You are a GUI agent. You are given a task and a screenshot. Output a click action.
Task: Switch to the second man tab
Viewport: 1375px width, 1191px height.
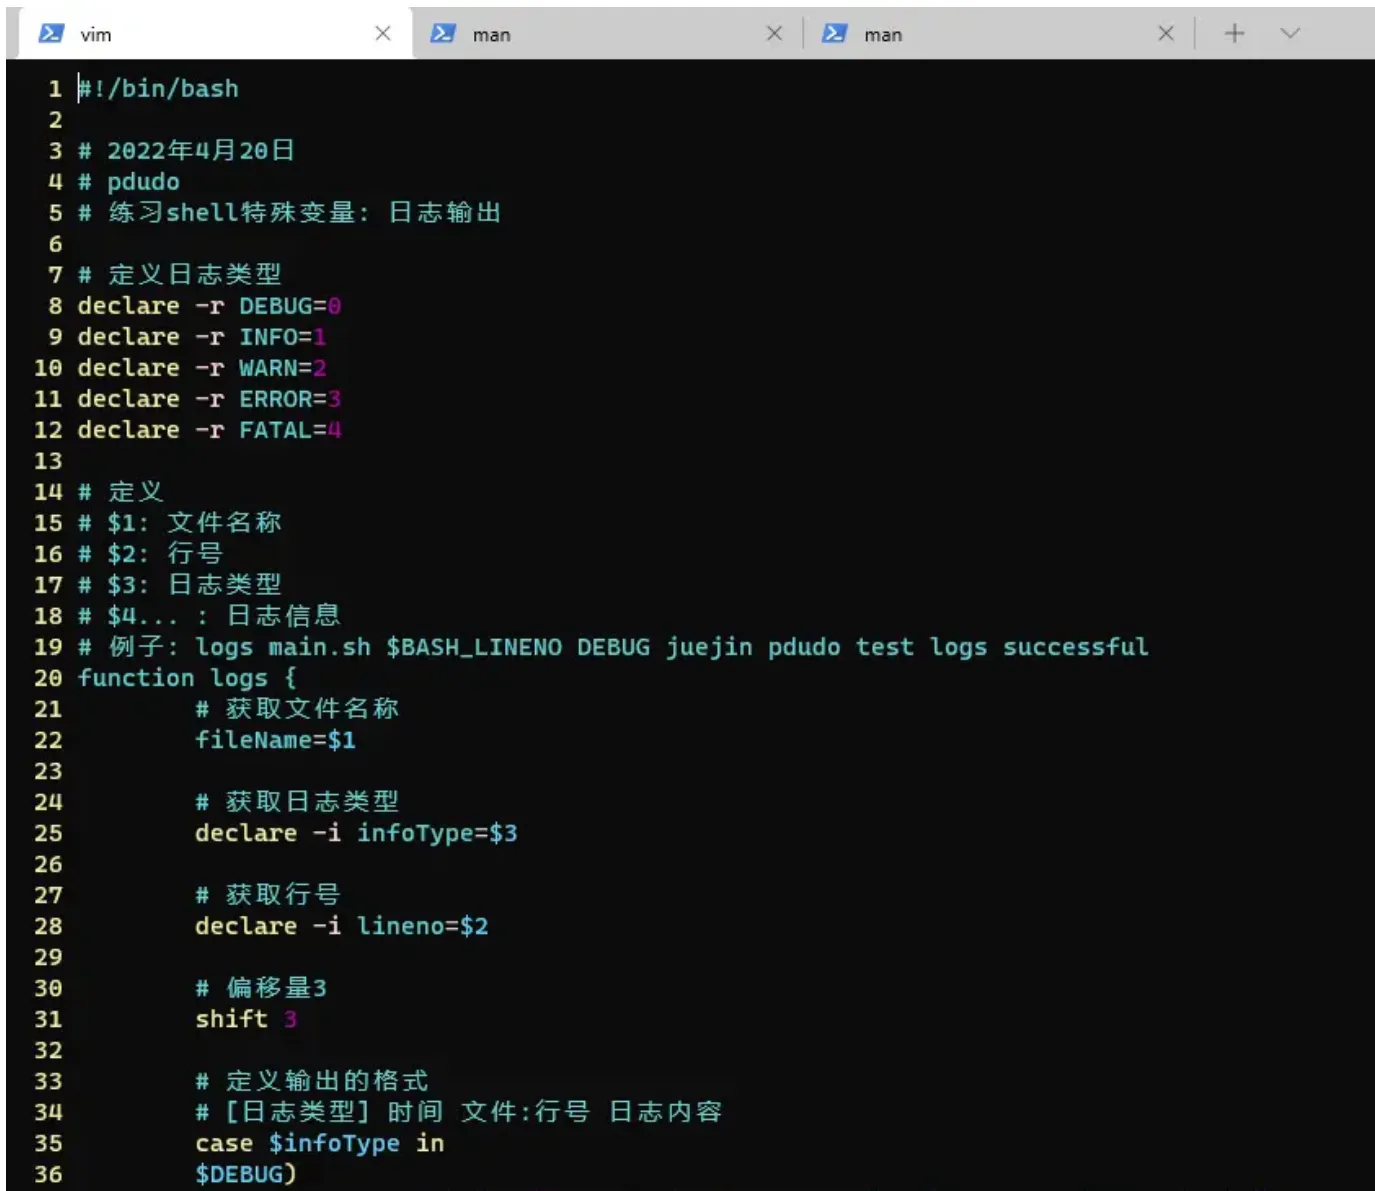[999, 34]
